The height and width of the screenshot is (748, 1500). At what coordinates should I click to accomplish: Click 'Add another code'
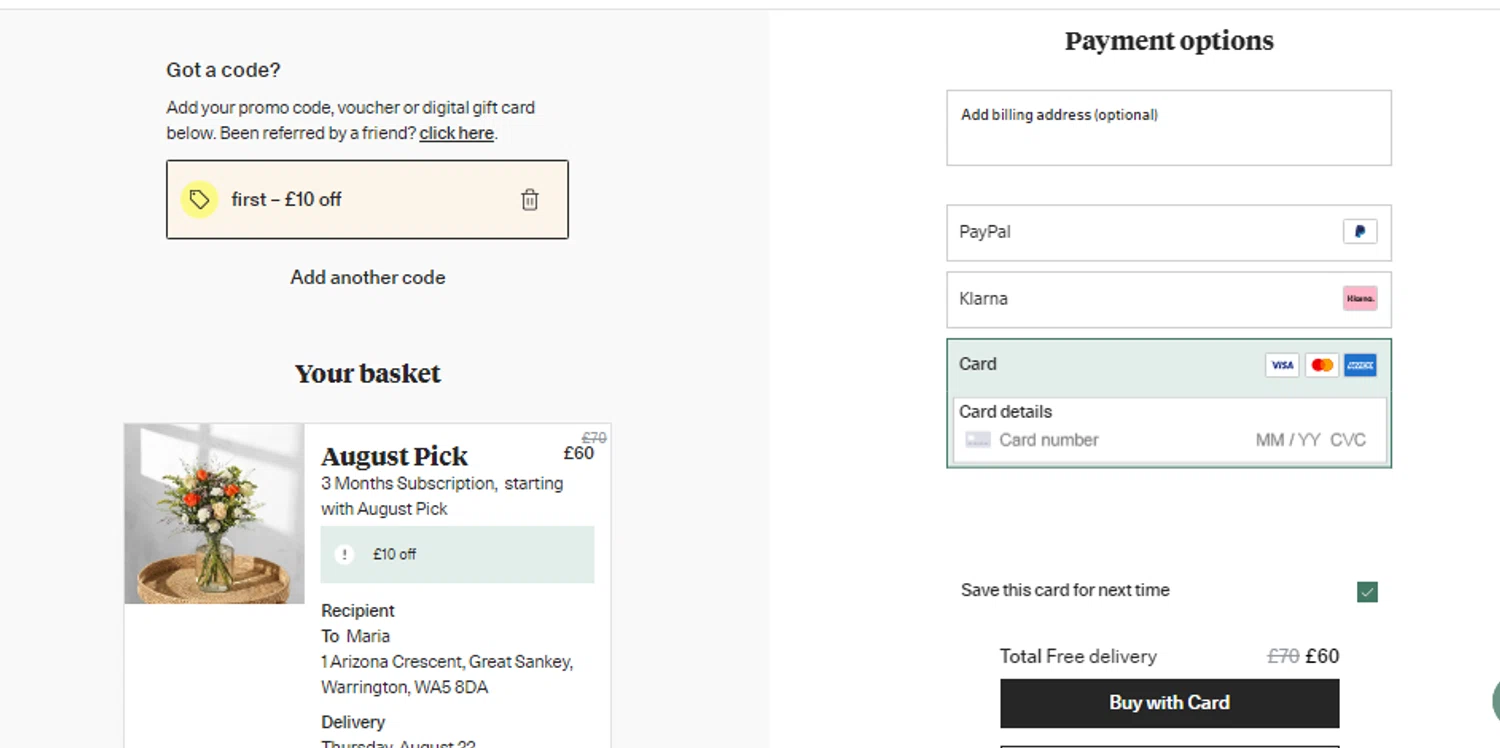pyautogui.click(x=367, y=277)
